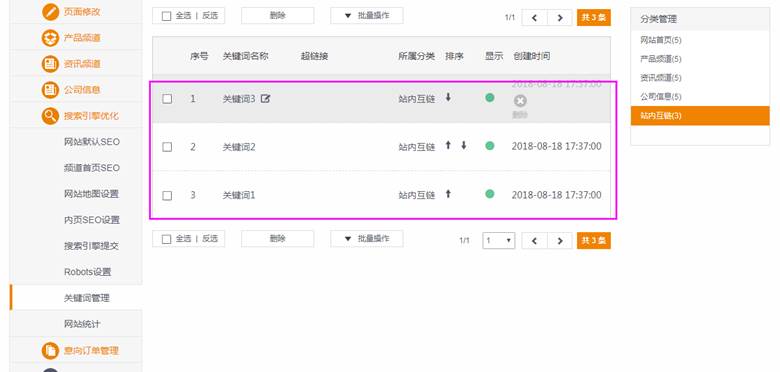This screenshot has width=780, height=372.
Task: Open 频道首页SEO menu item
Action: pos(92,168)
